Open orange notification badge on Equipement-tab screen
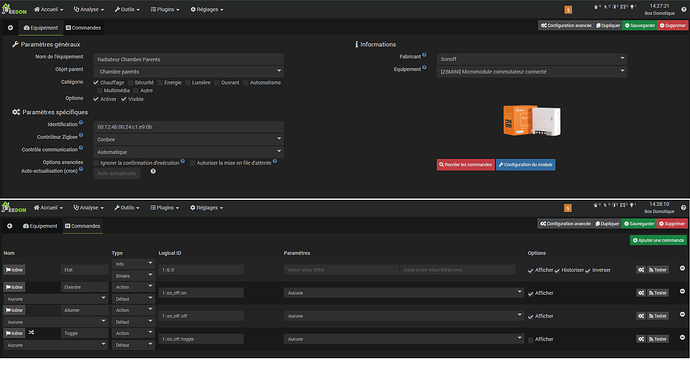 (568, 10)
